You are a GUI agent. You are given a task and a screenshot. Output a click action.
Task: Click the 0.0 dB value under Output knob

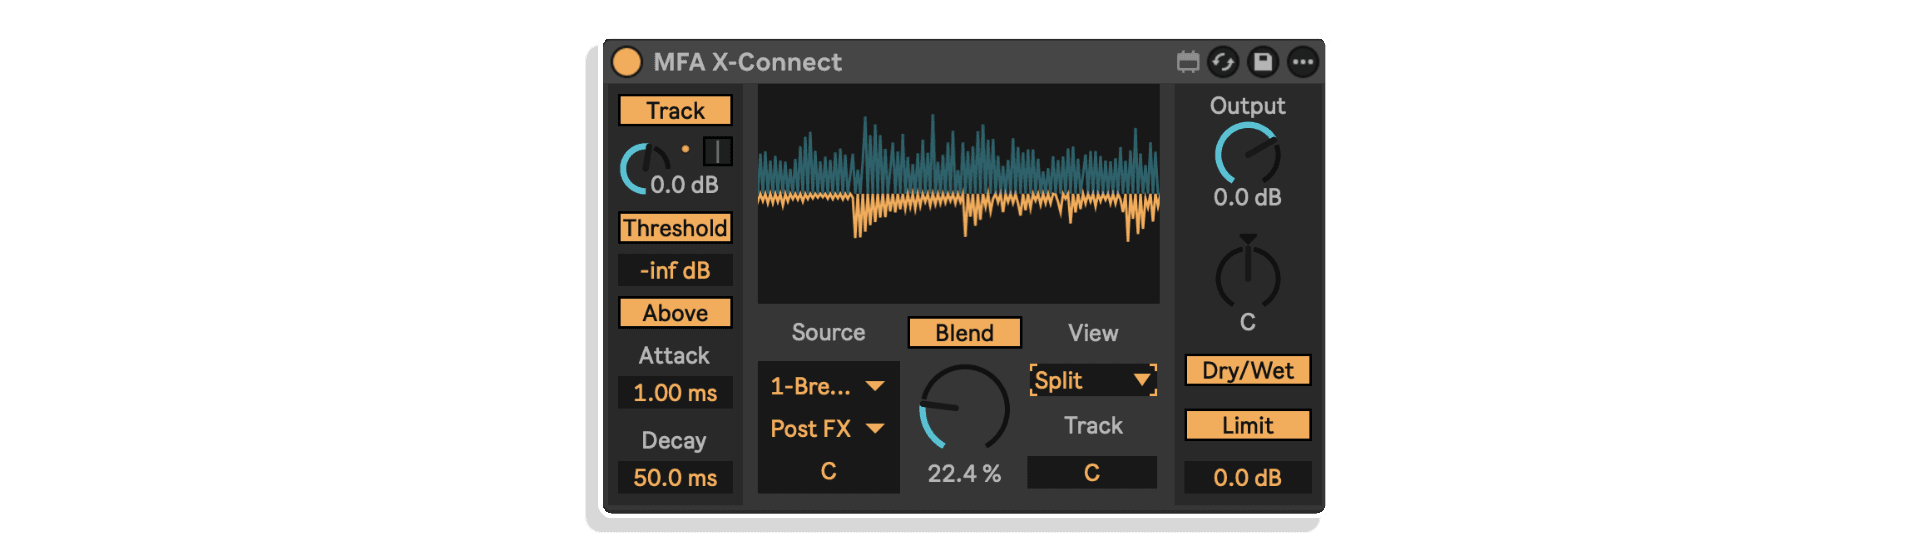[1247, 197]
